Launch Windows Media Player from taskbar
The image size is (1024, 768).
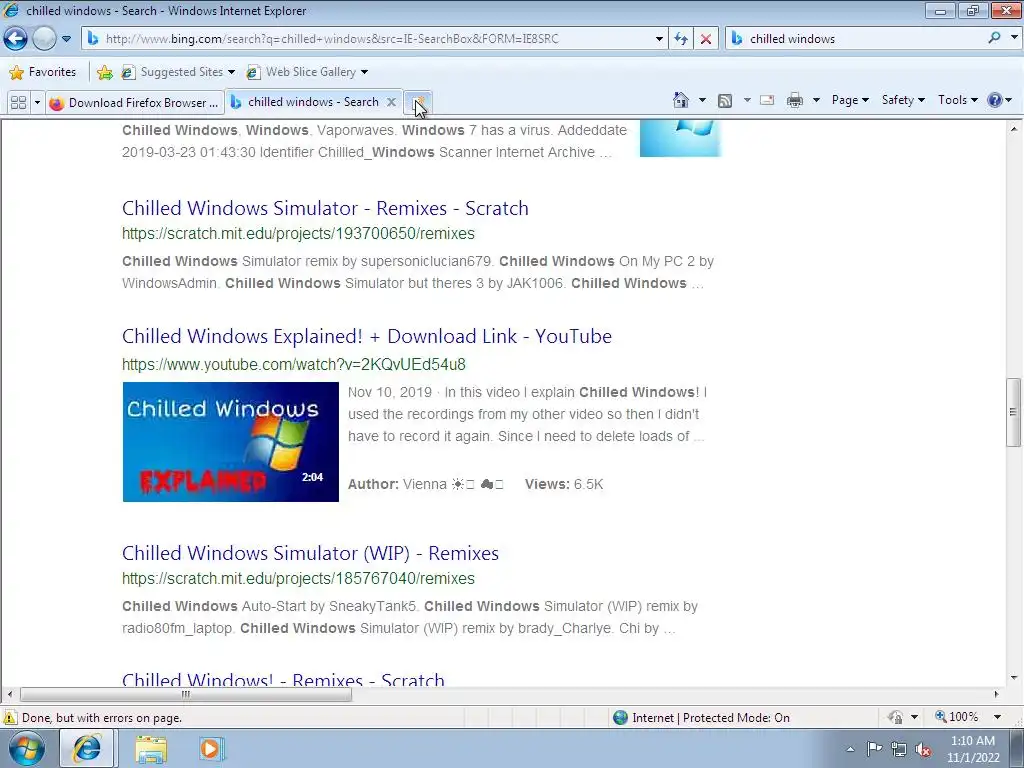[x=210, y=749]
